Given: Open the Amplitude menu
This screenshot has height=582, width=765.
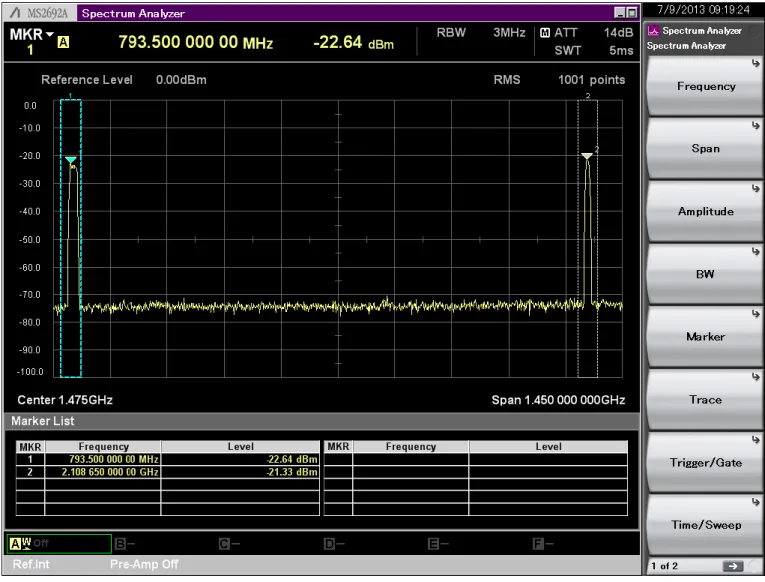Looking at the screenshot, I should click(705, 212).
